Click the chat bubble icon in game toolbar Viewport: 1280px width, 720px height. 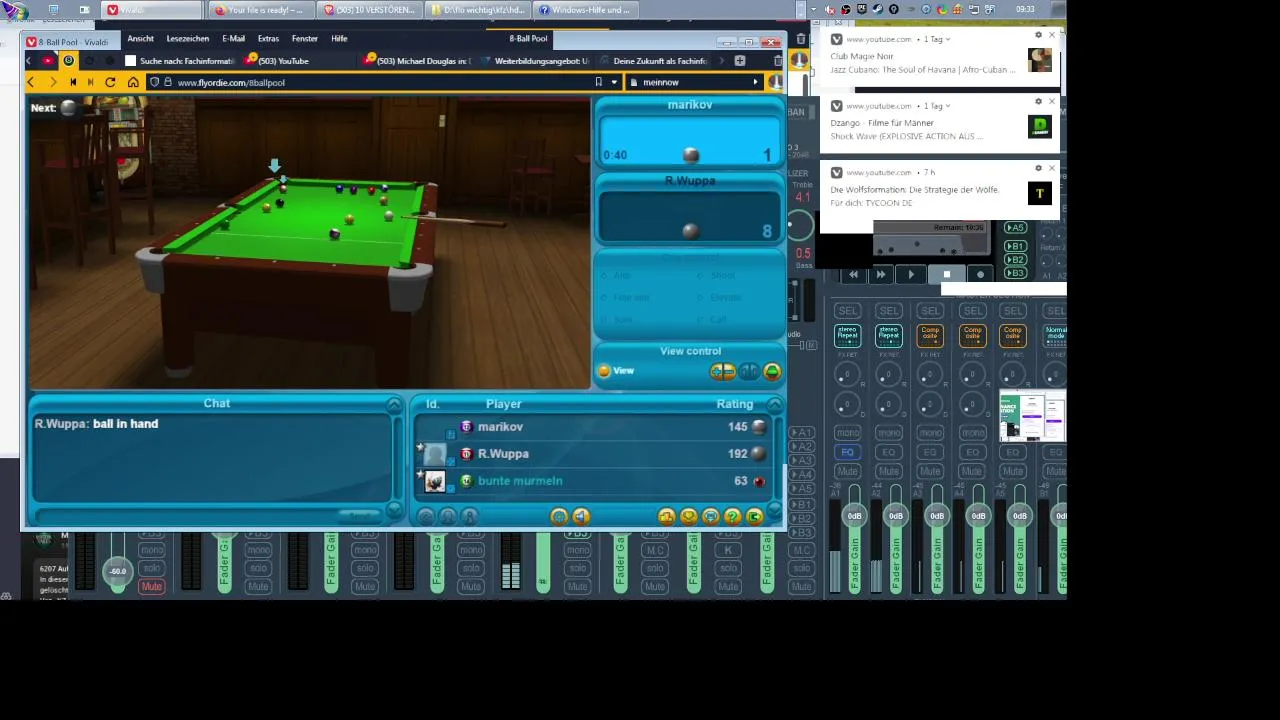coord(710,517)
